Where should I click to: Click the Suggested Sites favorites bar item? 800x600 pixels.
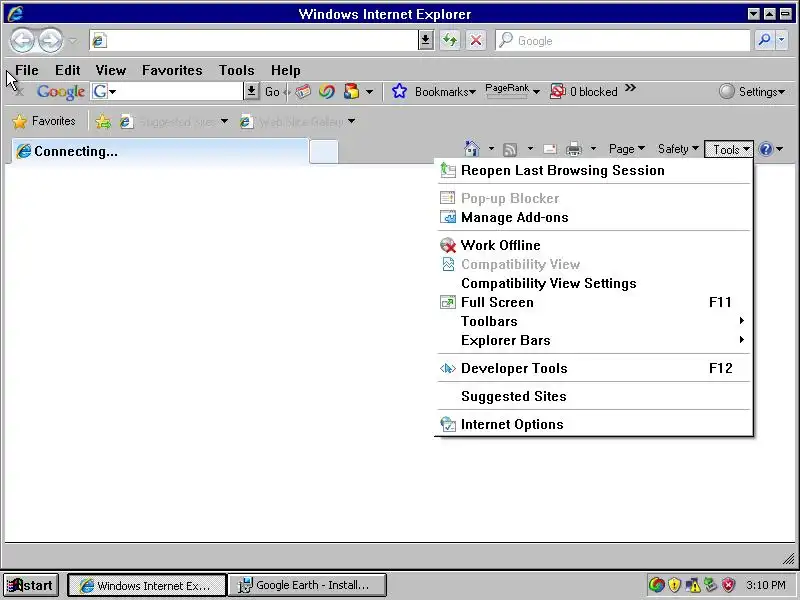click(173, 121)
